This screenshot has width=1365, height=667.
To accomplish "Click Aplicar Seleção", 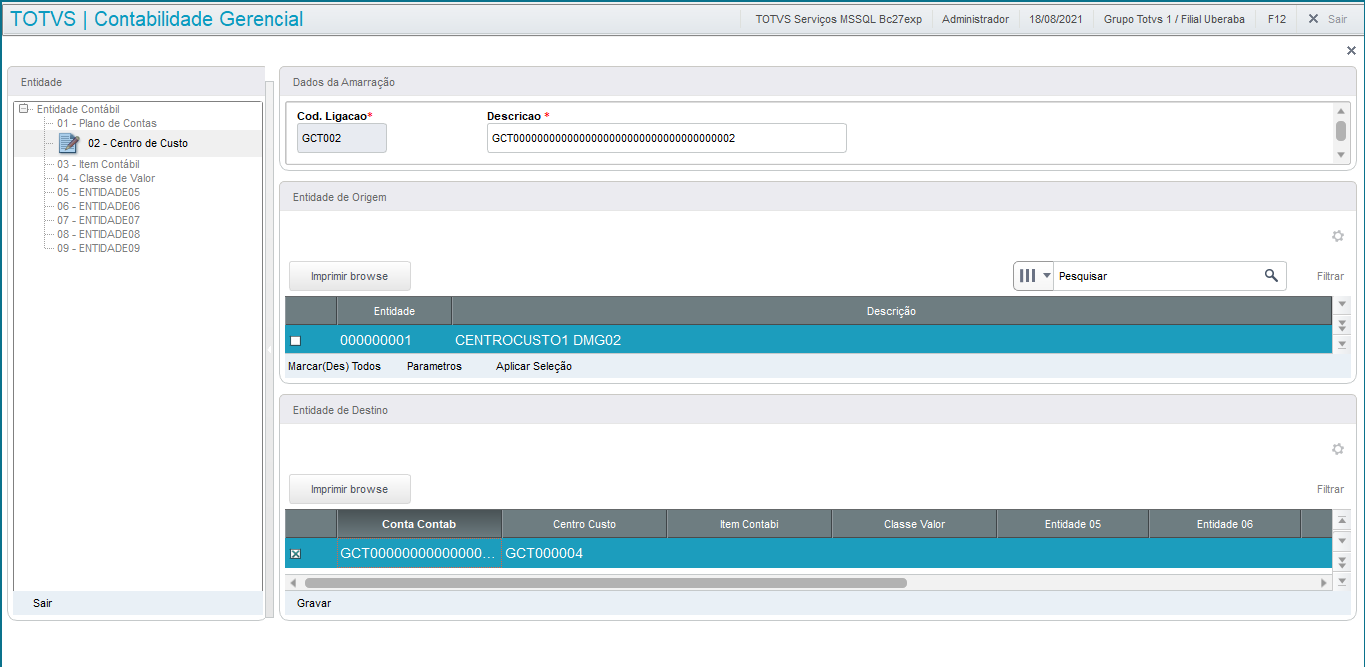I will (x=534, y=366).
